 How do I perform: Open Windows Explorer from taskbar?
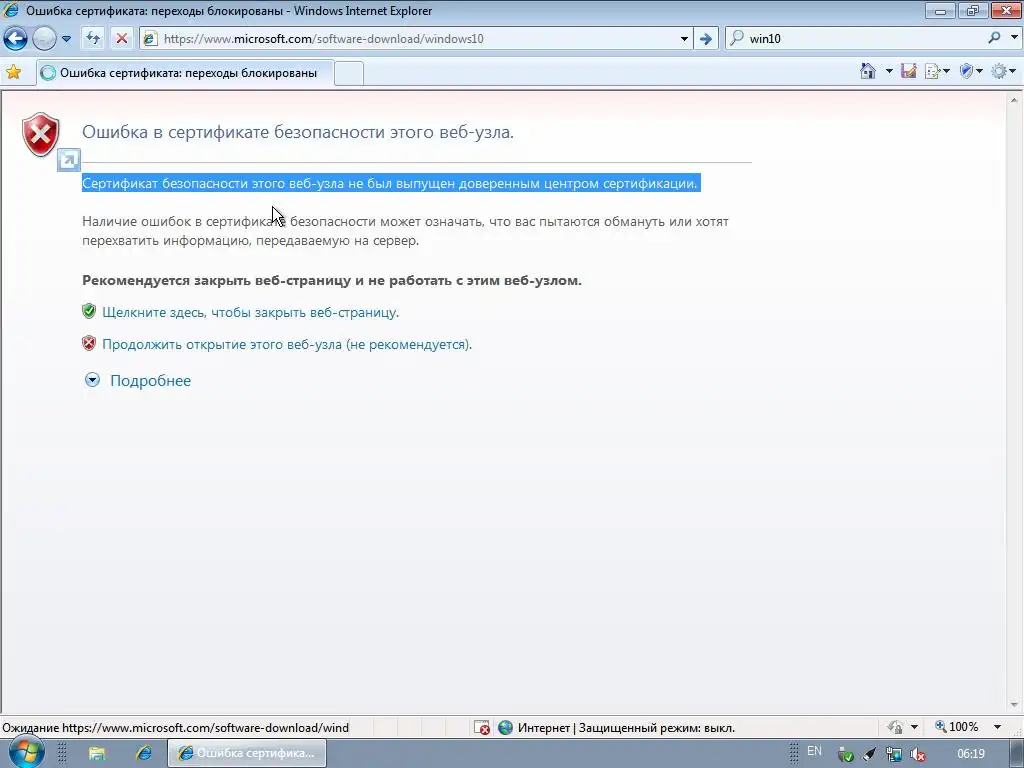click(x=97, y=754)
